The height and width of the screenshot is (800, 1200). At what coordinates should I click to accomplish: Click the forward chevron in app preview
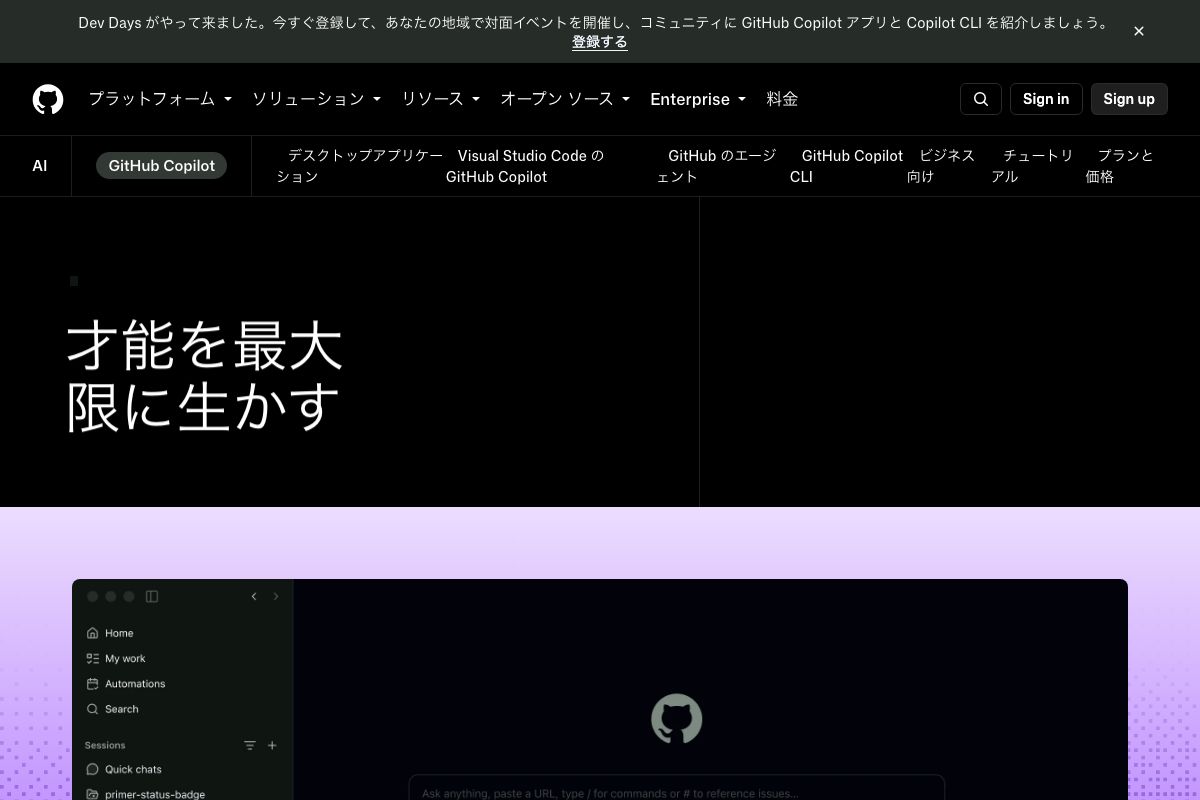276,596
